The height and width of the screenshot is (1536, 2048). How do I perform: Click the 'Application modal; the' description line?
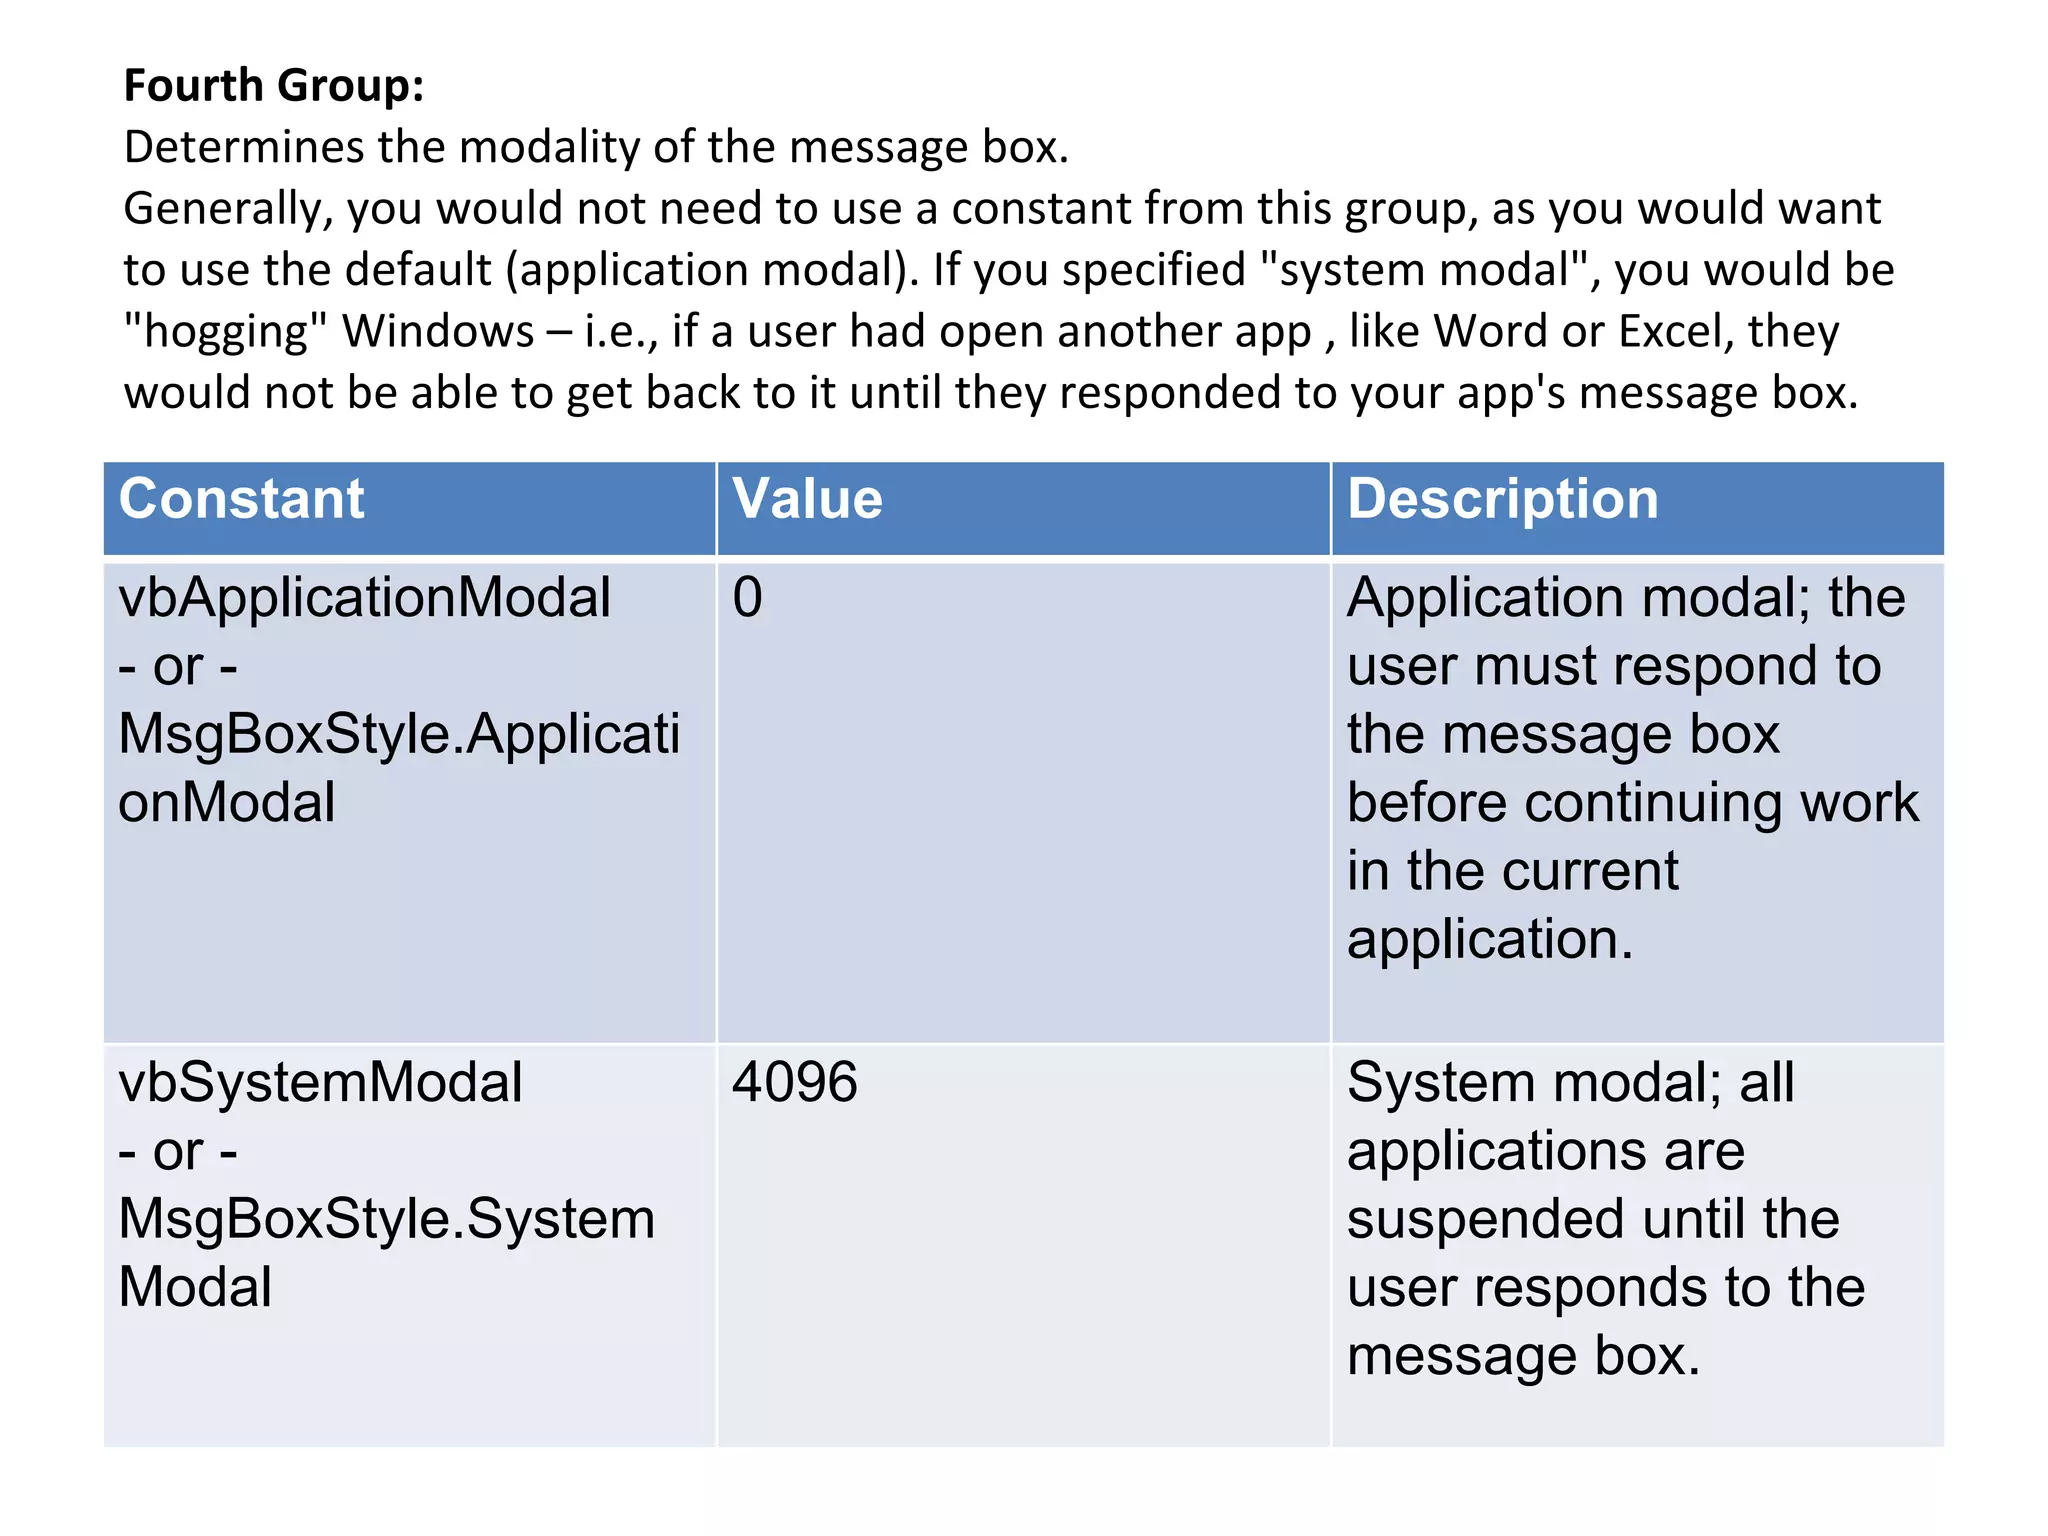click(x=1625, y=598)
